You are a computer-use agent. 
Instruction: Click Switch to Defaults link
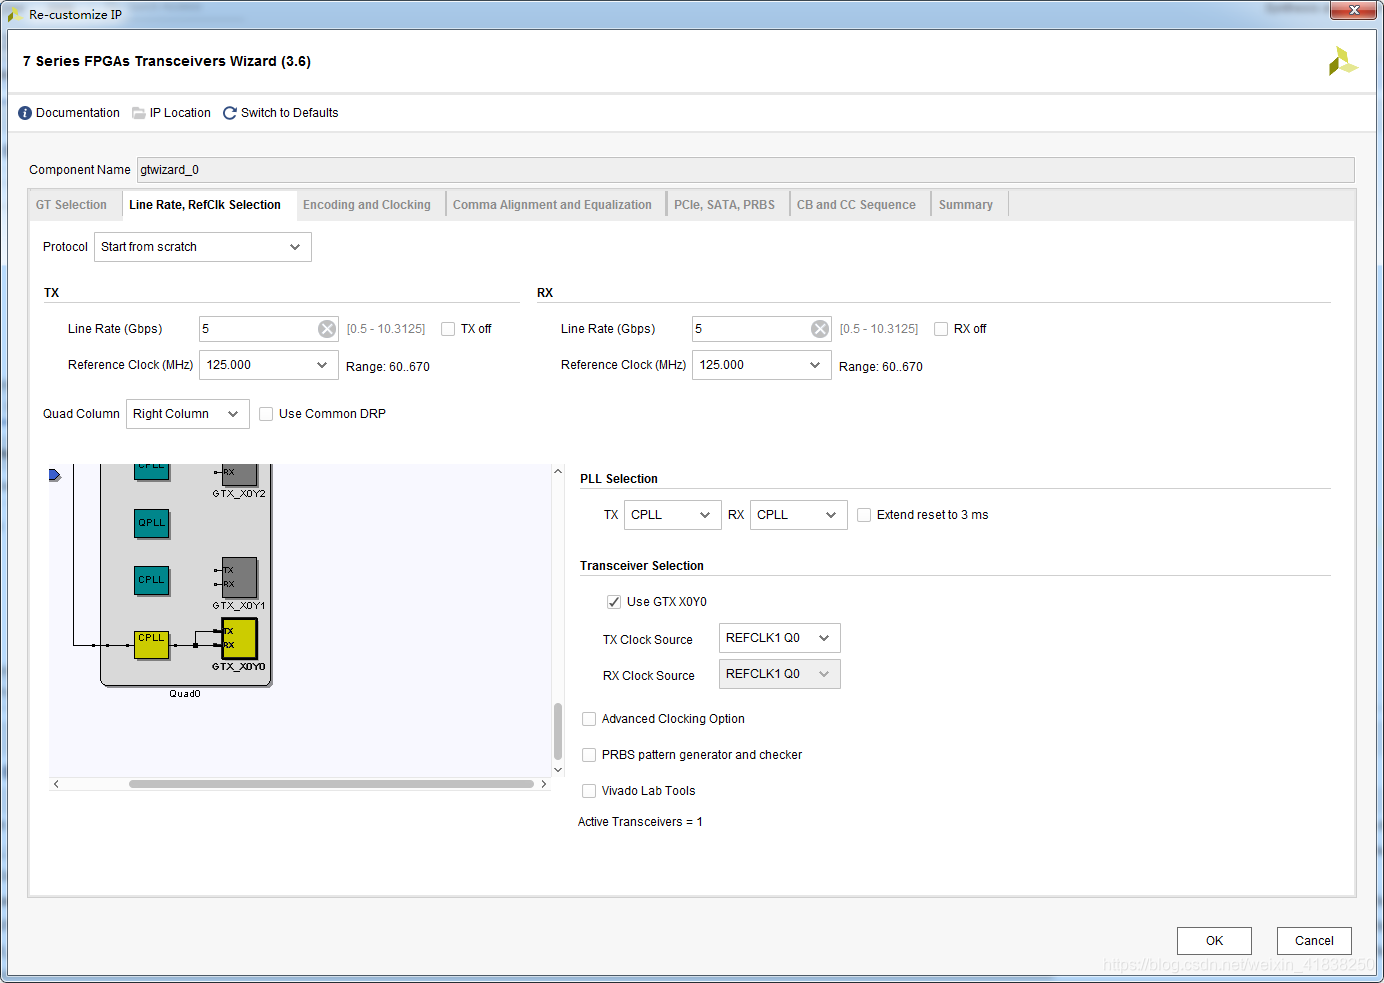coord(289,113)
